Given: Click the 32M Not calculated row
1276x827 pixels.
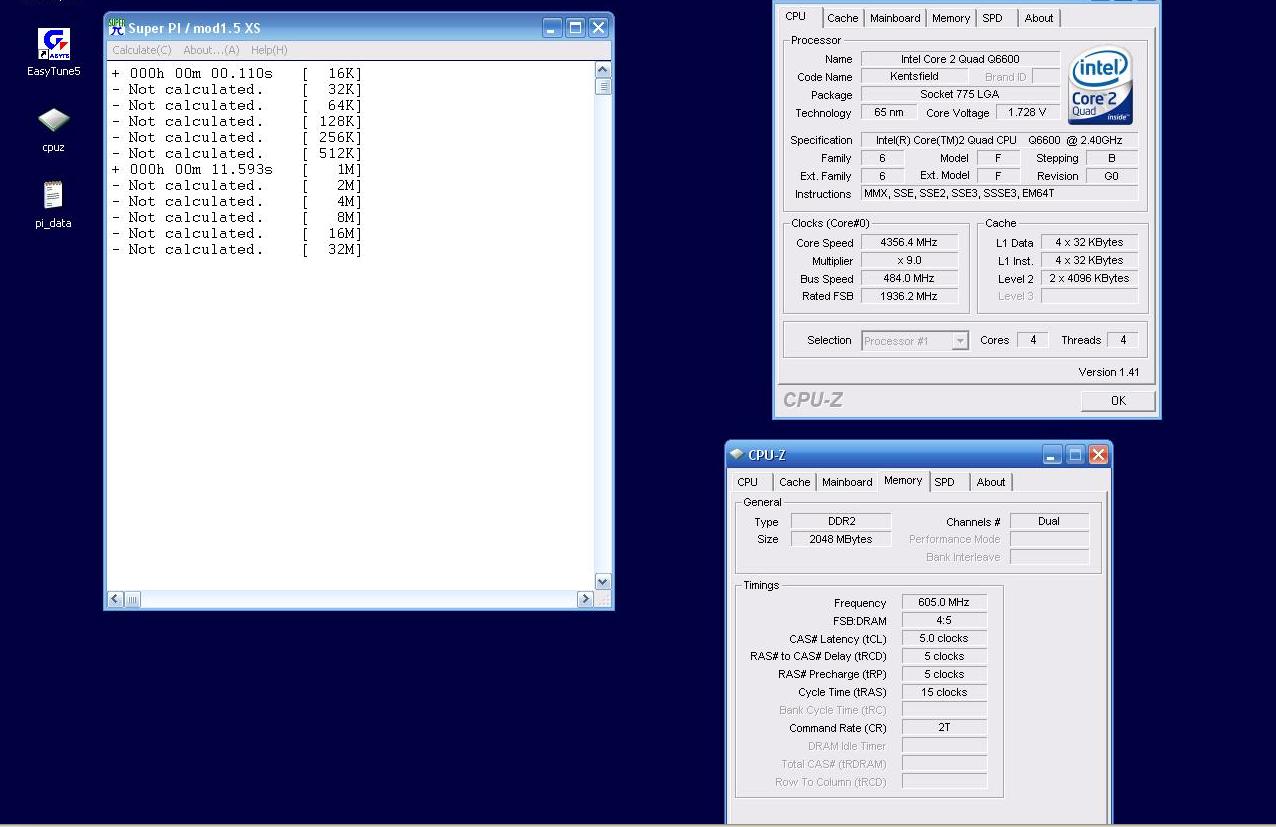Looking at the screenshot, I should [237, 249].
